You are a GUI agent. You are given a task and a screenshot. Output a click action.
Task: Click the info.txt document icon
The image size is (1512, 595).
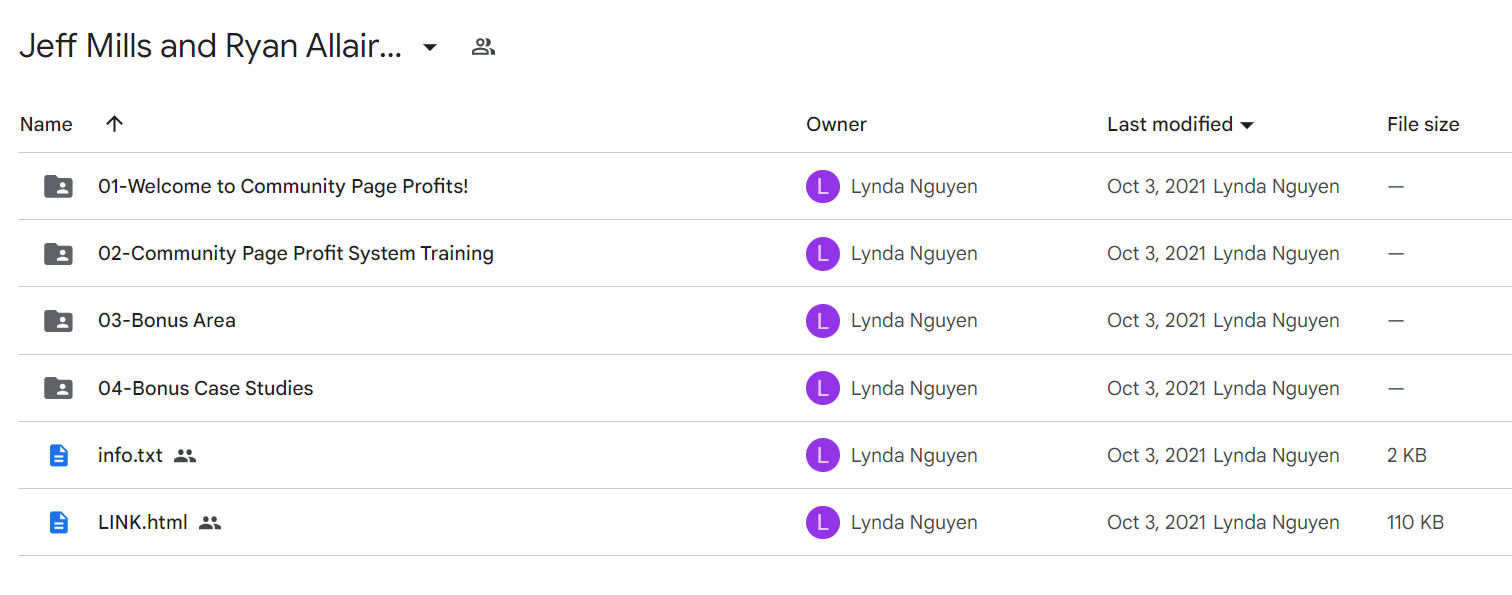point(59,455)
